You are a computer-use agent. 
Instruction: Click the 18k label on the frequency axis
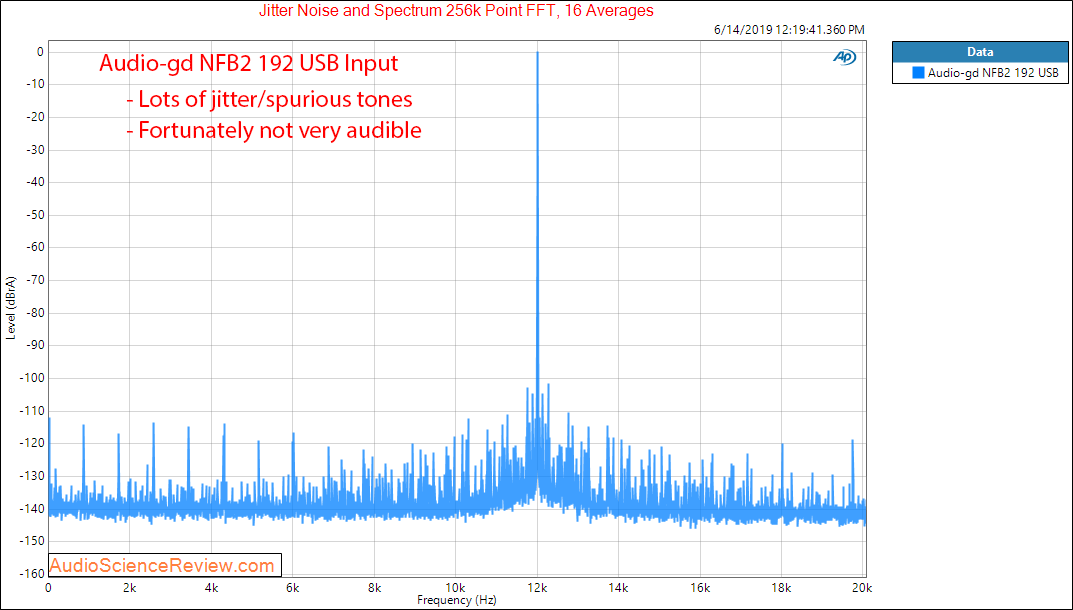[781, 587]
